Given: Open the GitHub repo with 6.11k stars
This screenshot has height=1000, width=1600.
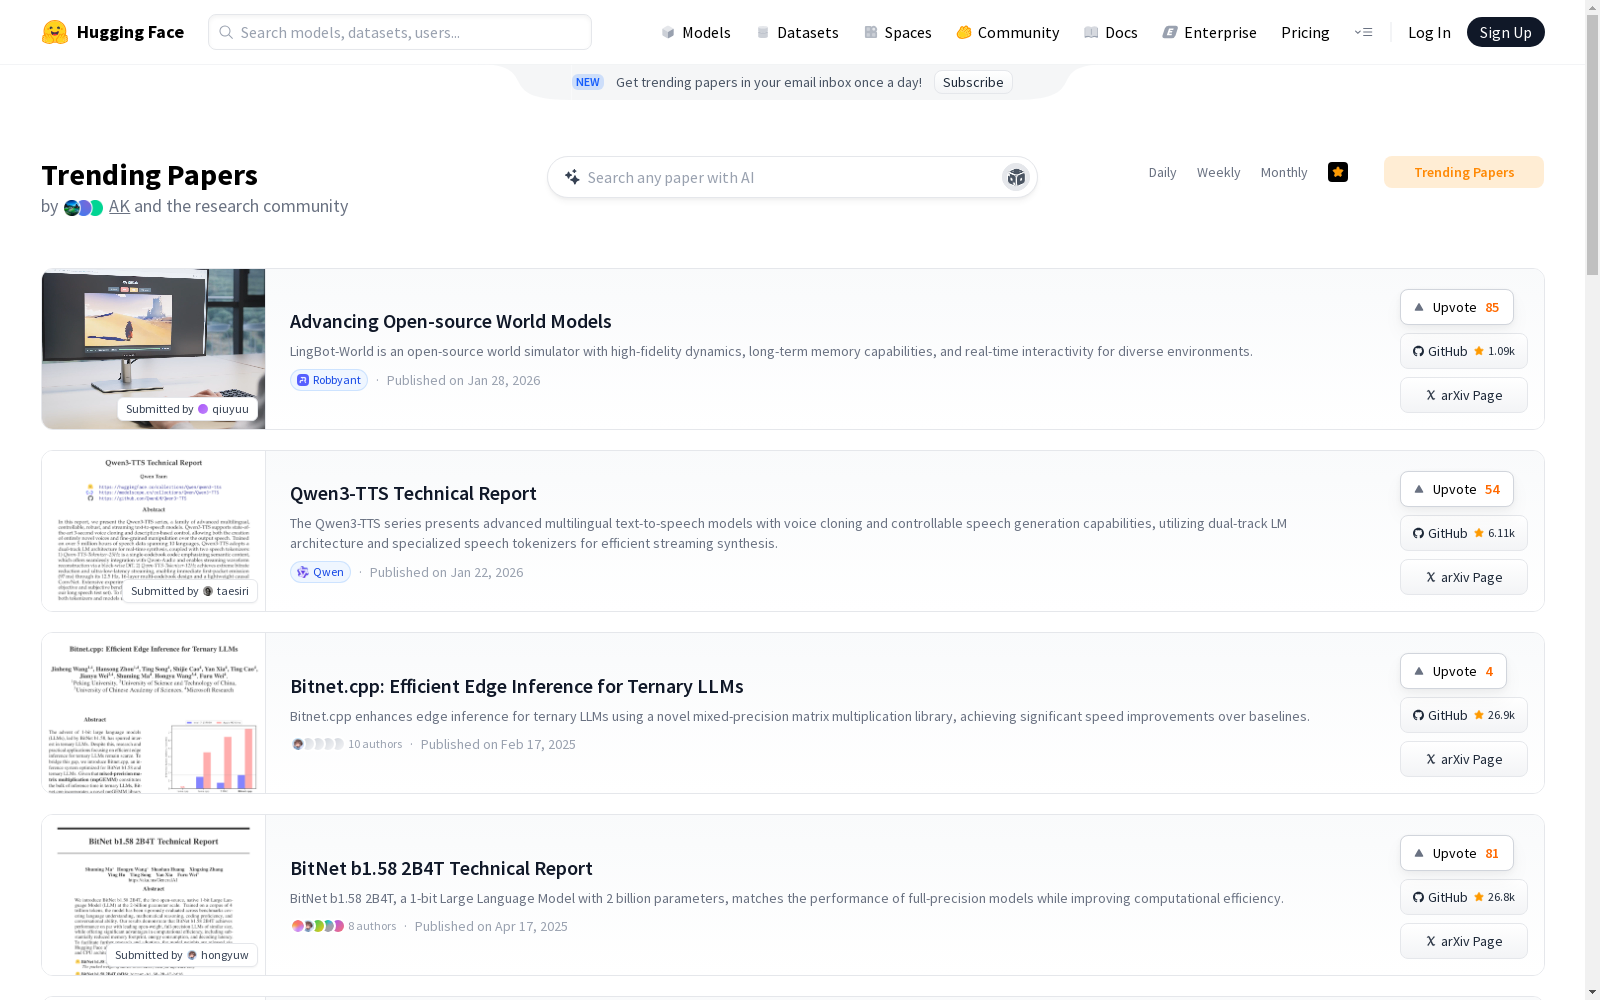Looking at the screenshot, I should click(1464, 533).
